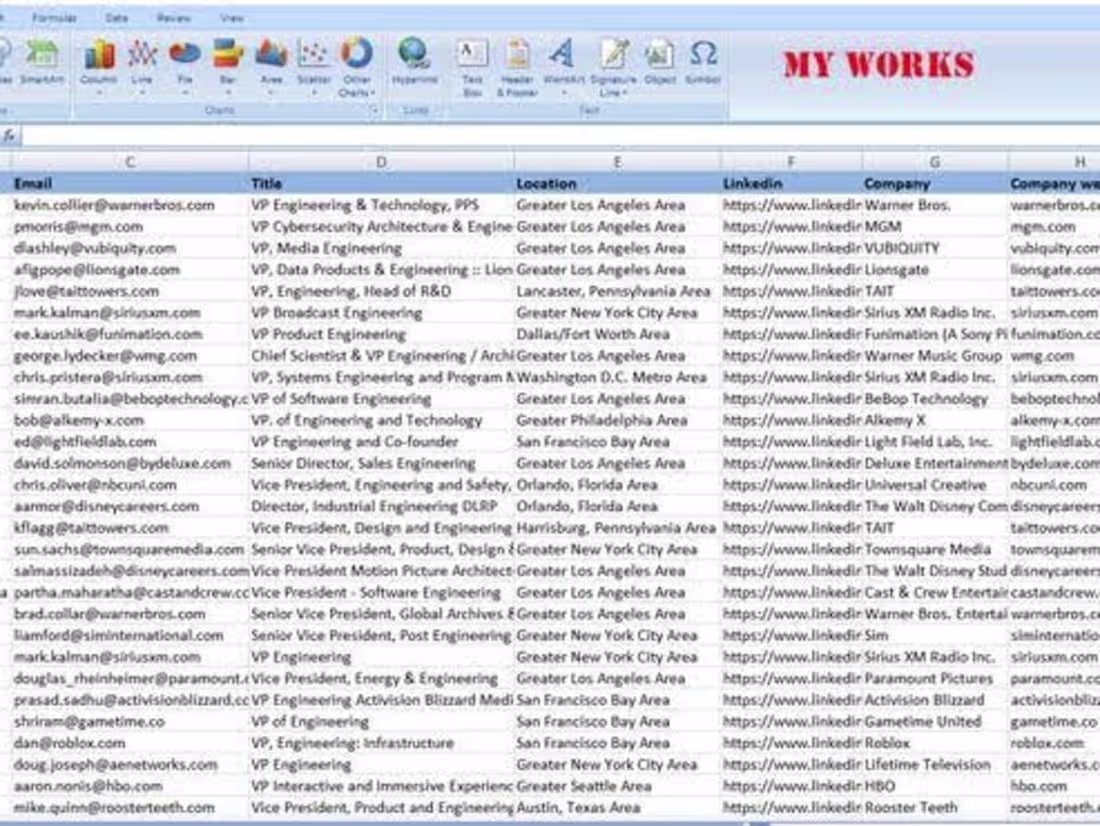Select column G header
The height and width of the screenshot is (826, 1100).
pos(935,162)
